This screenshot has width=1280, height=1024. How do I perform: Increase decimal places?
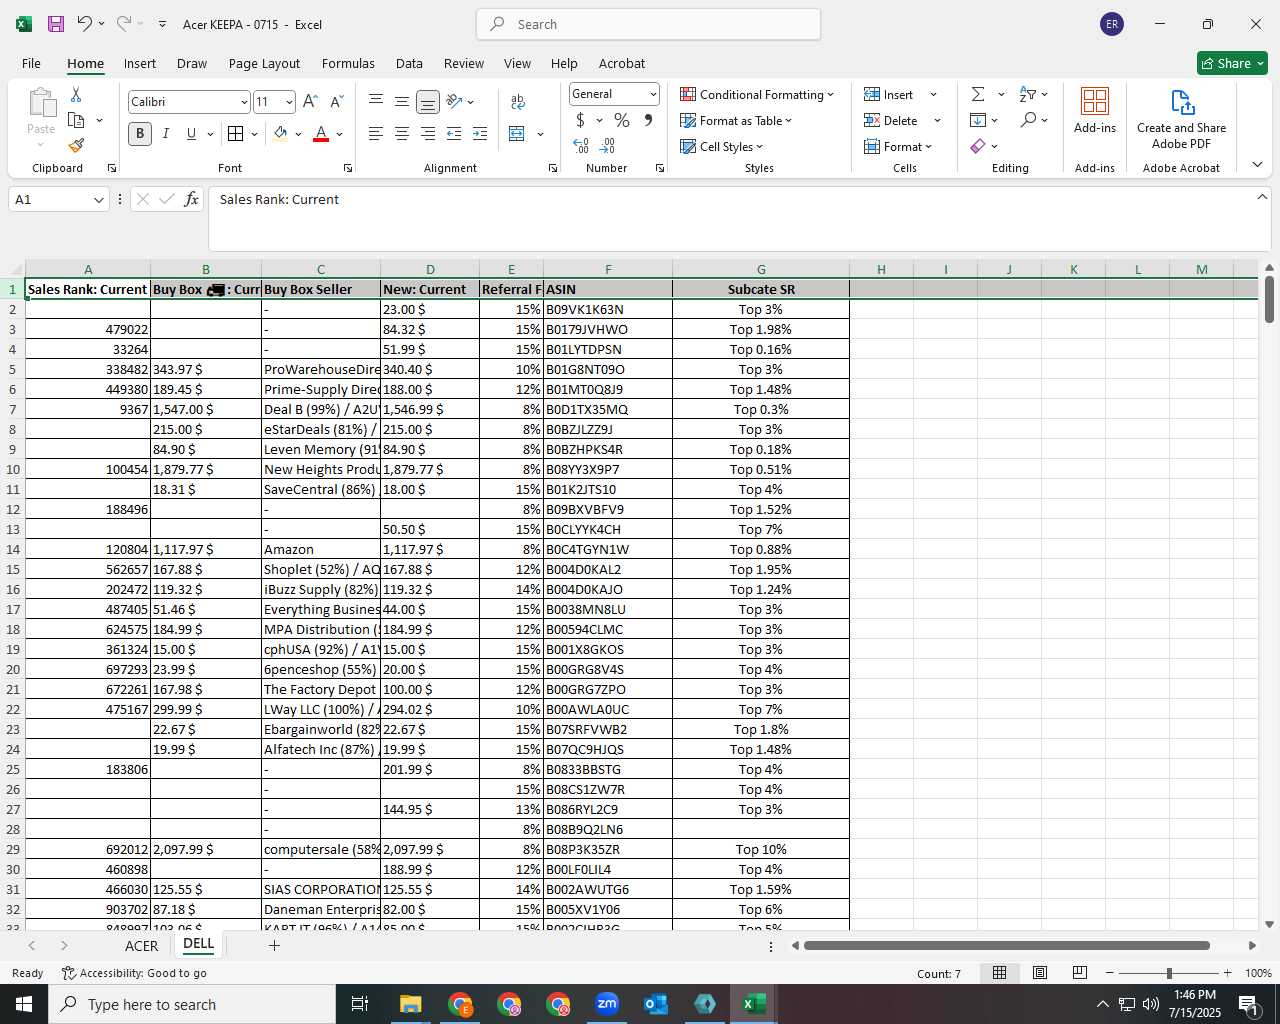581,146
